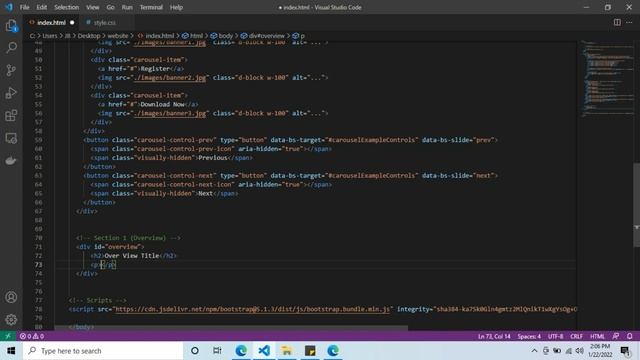Click the VS Code logo icon in title bar
This screenshot has height=360, width=640.
pyautogui.click(x=9, y=7)
